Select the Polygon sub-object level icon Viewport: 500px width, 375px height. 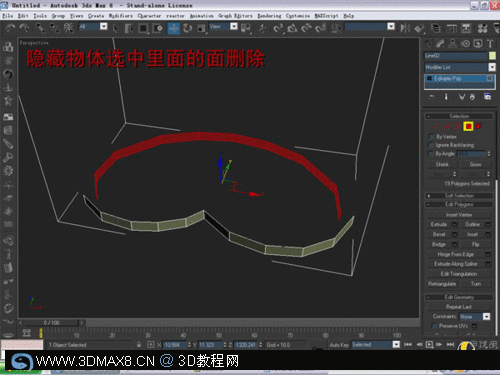[x=468, y=126]
